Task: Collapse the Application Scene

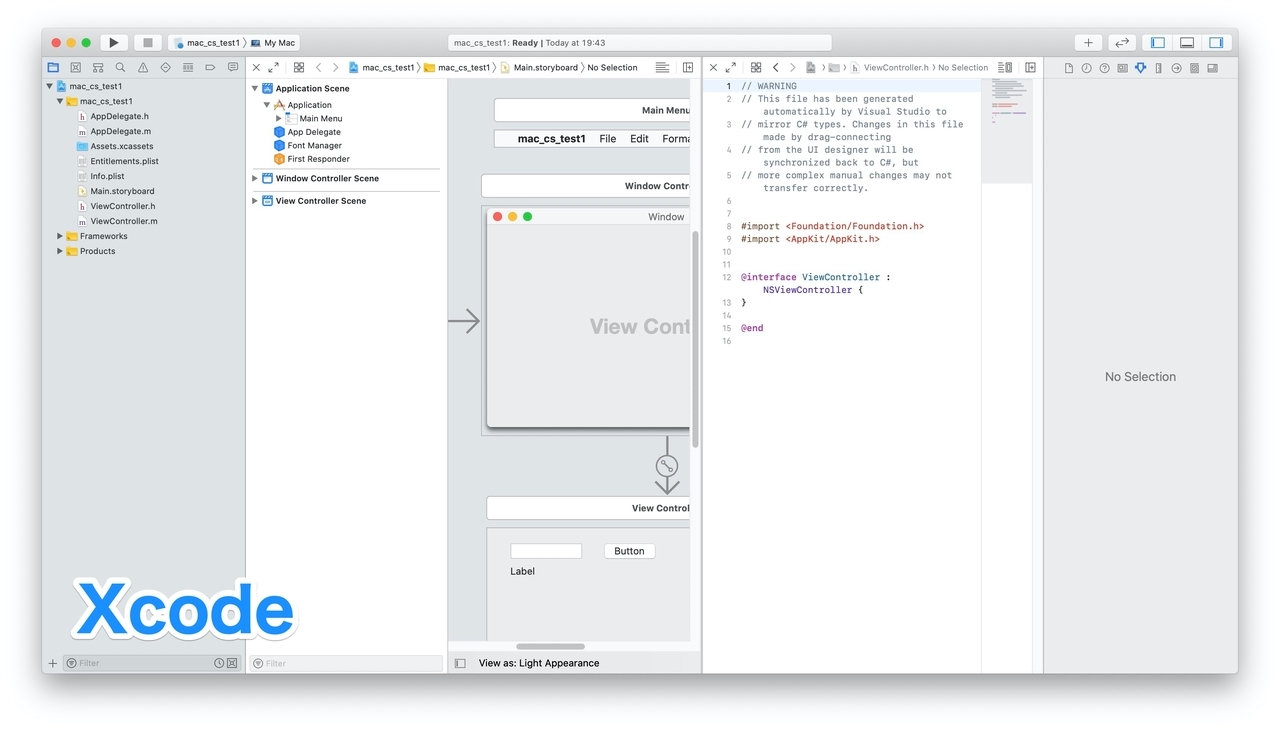Action: pos(254,88)
